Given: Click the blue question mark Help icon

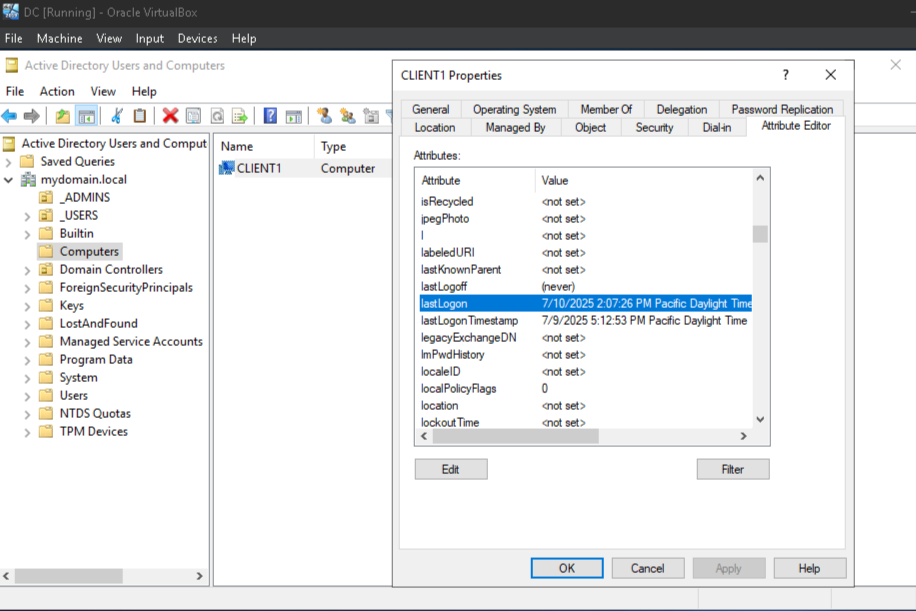Looking at the screenshot, I should (x=270, y=116).
